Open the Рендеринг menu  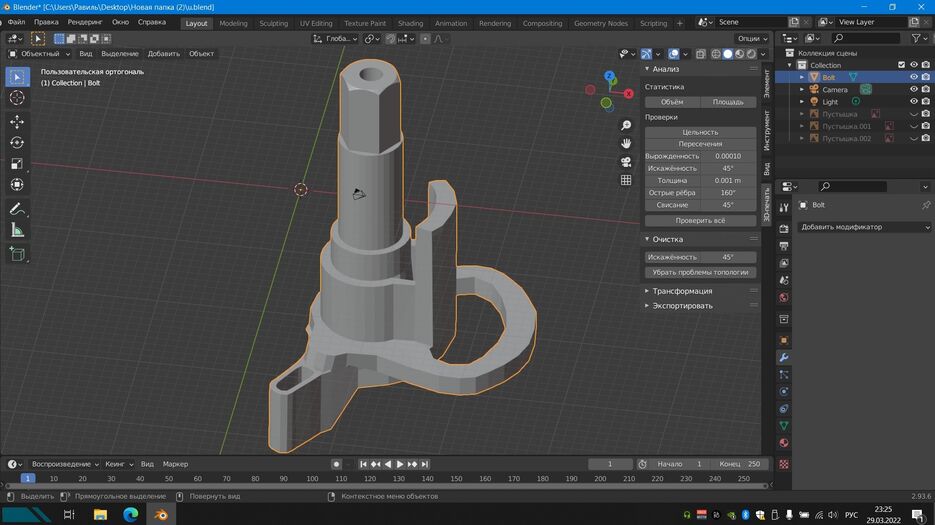click(x=85, y=22)
